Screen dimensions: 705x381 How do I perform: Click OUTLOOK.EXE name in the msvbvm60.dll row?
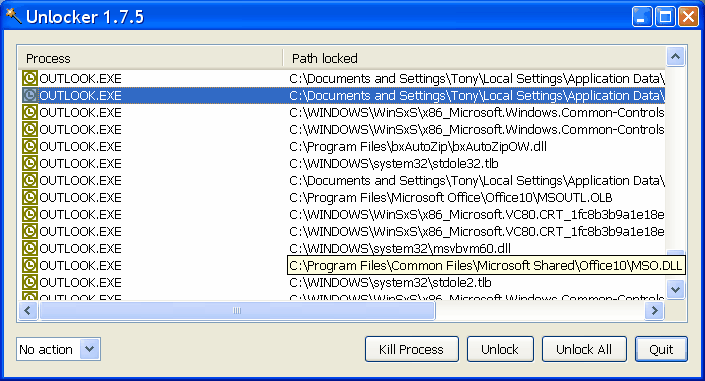[x=80, y=249]
